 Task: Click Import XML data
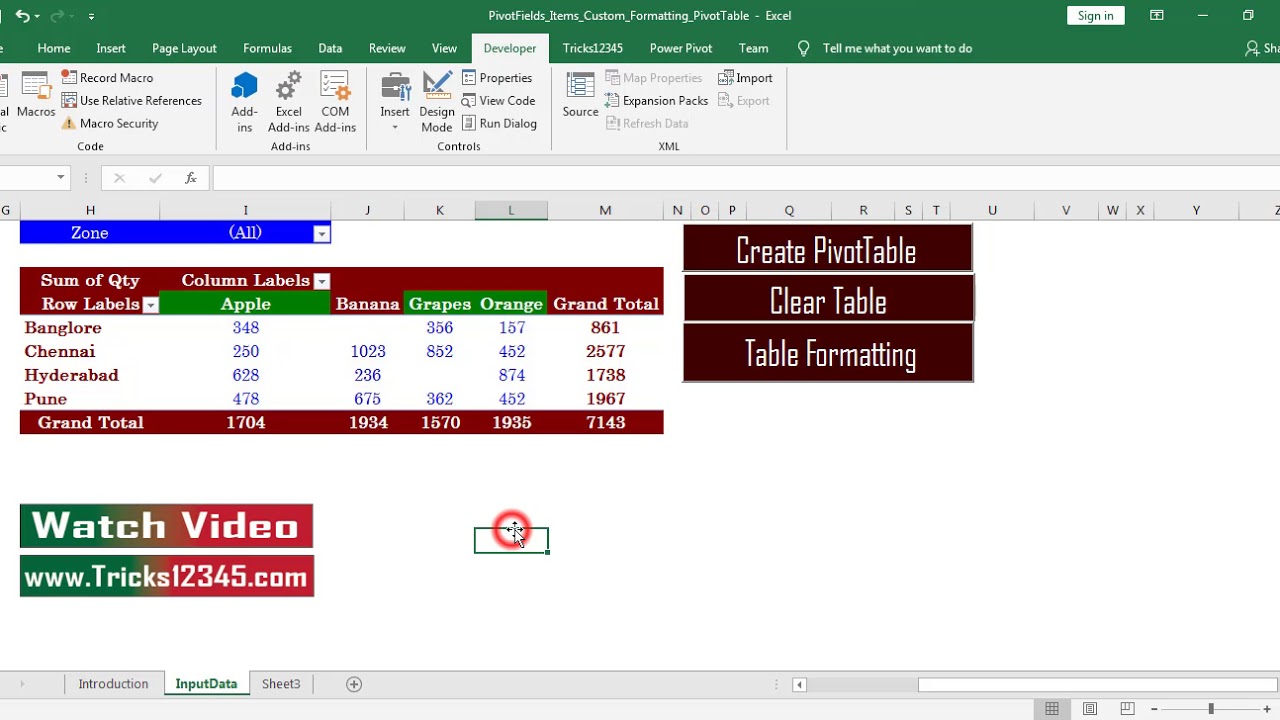pos(745,77)
